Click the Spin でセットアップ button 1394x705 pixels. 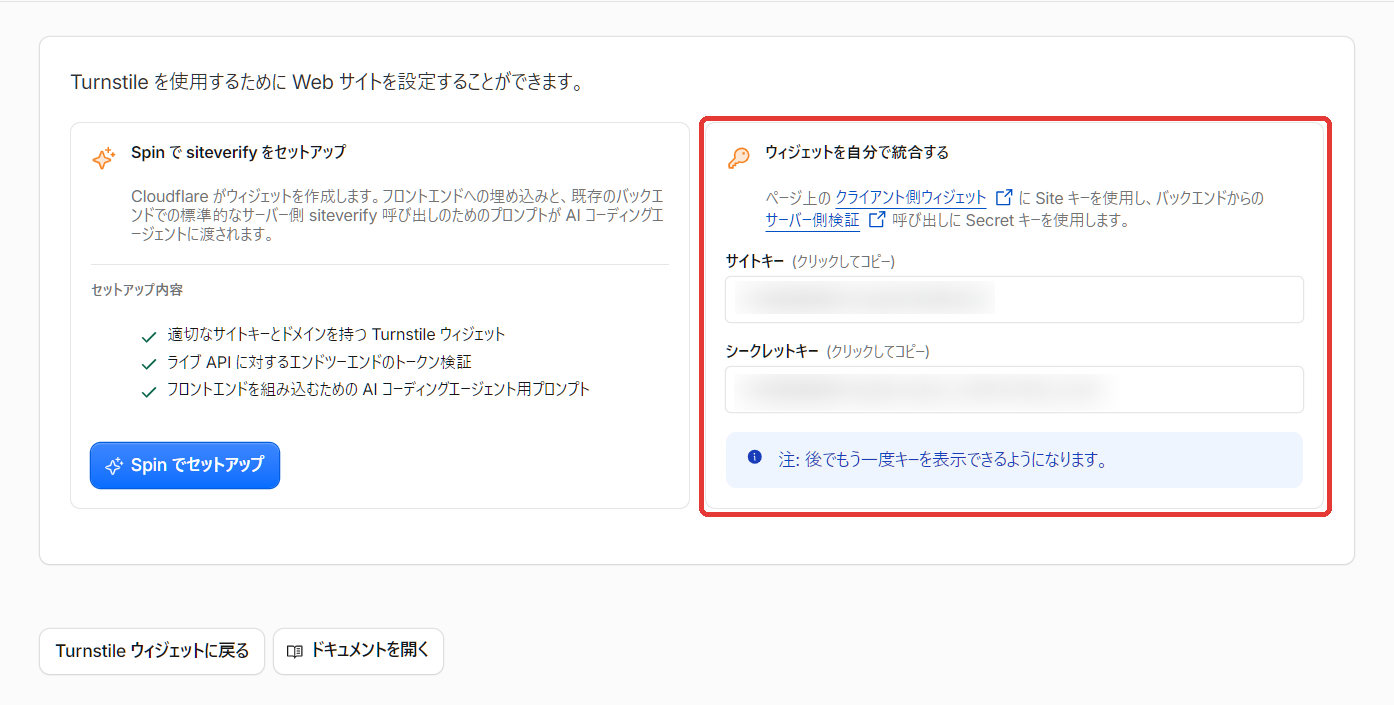tap(185, 465)
